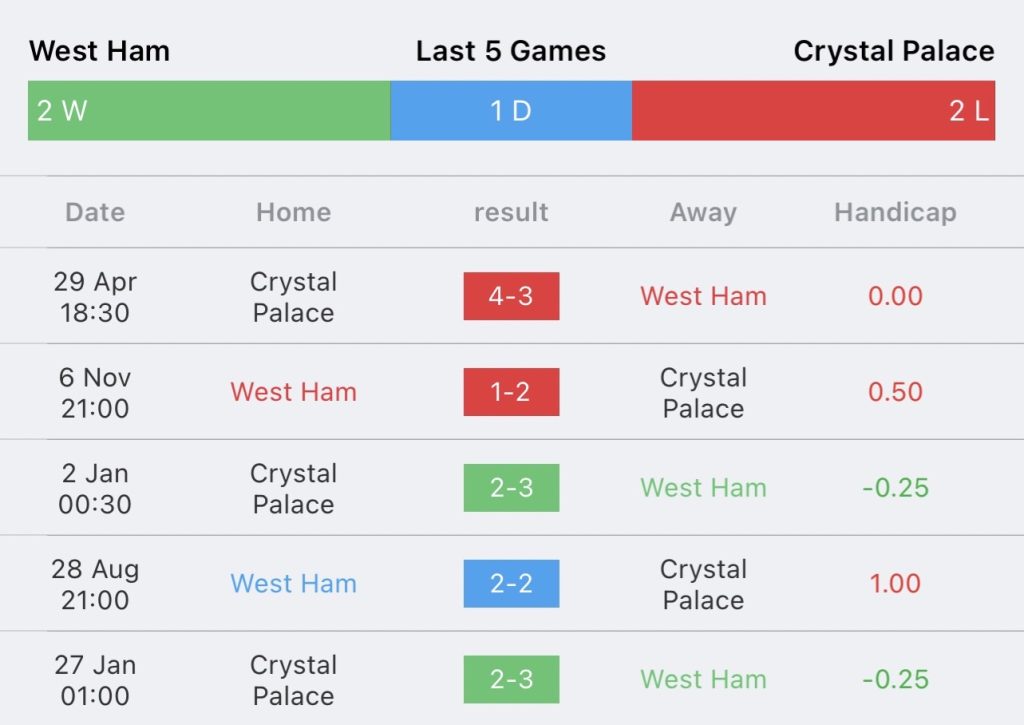Click the blue 1 D bar segment
The image size is (1024, 725).
511,111
